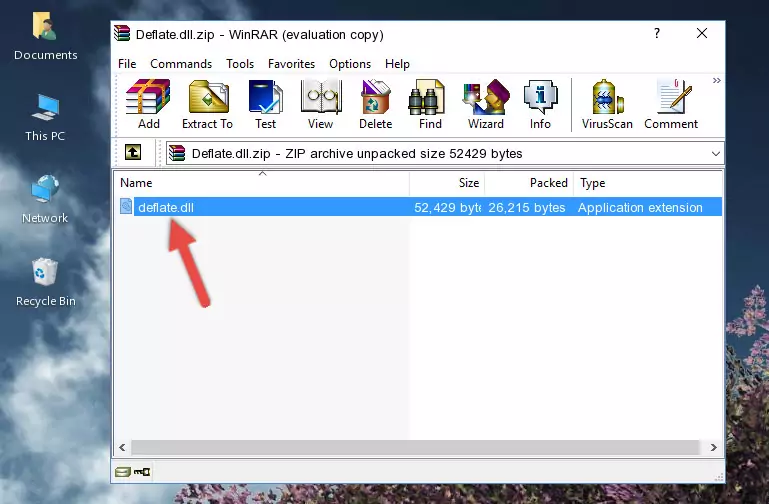This screenshot has height=504, width=769.
Task: Open the Find binoculars tool
Action: click(430, 103)
